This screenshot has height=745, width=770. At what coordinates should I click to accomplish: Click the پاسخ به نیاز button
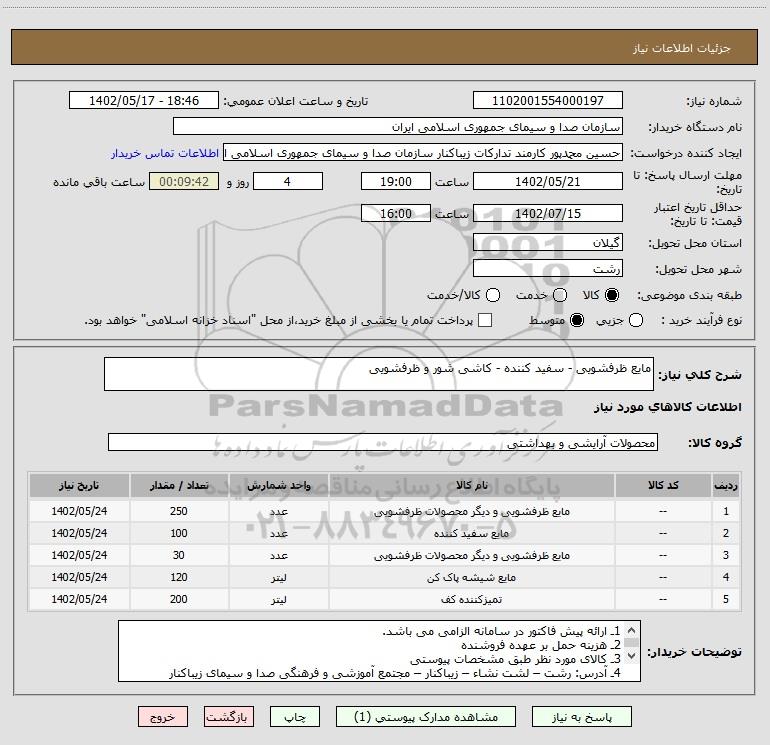tap(581, 717)
